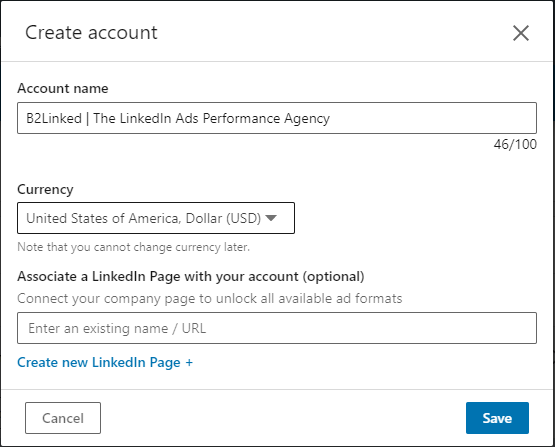Open the Create new LinkedIn Page link

[x=105, y=362]
